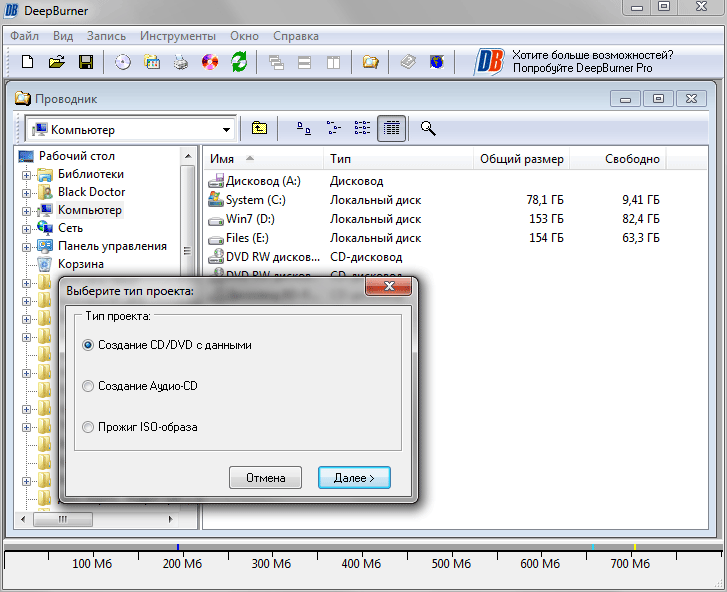Expand the Панель управления tree node
Image resolution: width=727 pixels, height=592 pixels.
coord(26,247)
